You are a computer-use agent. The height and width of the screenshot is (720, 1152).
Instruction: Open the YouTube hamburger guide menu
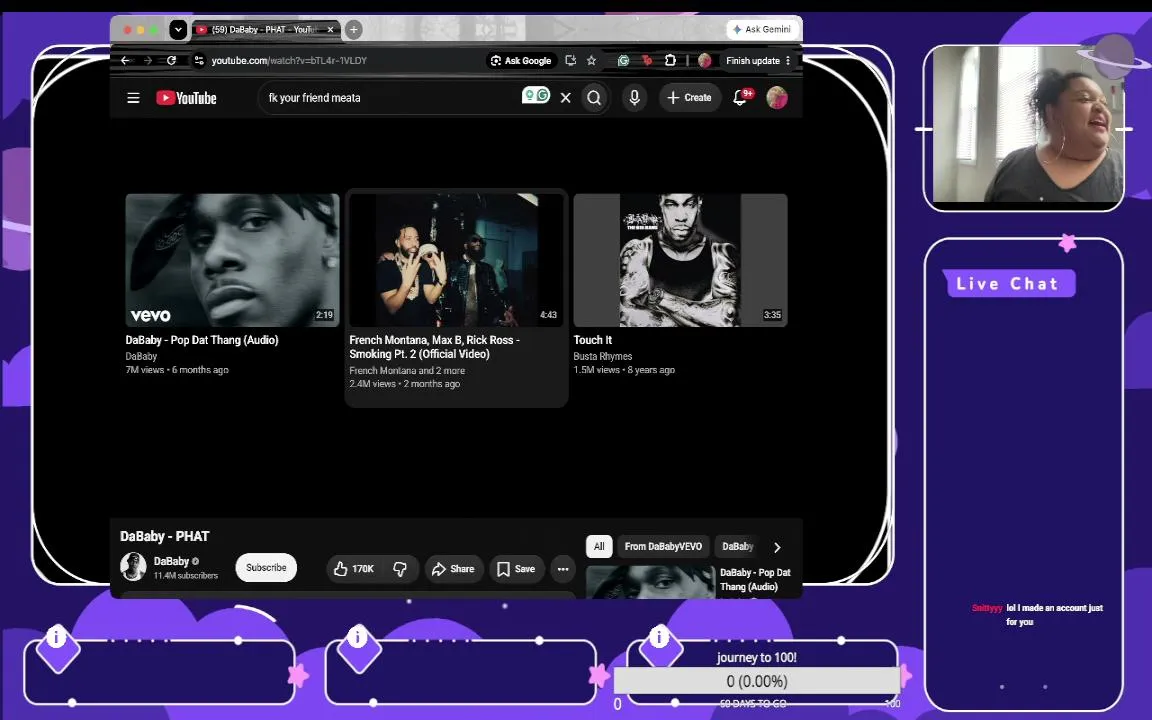point(133,98)
